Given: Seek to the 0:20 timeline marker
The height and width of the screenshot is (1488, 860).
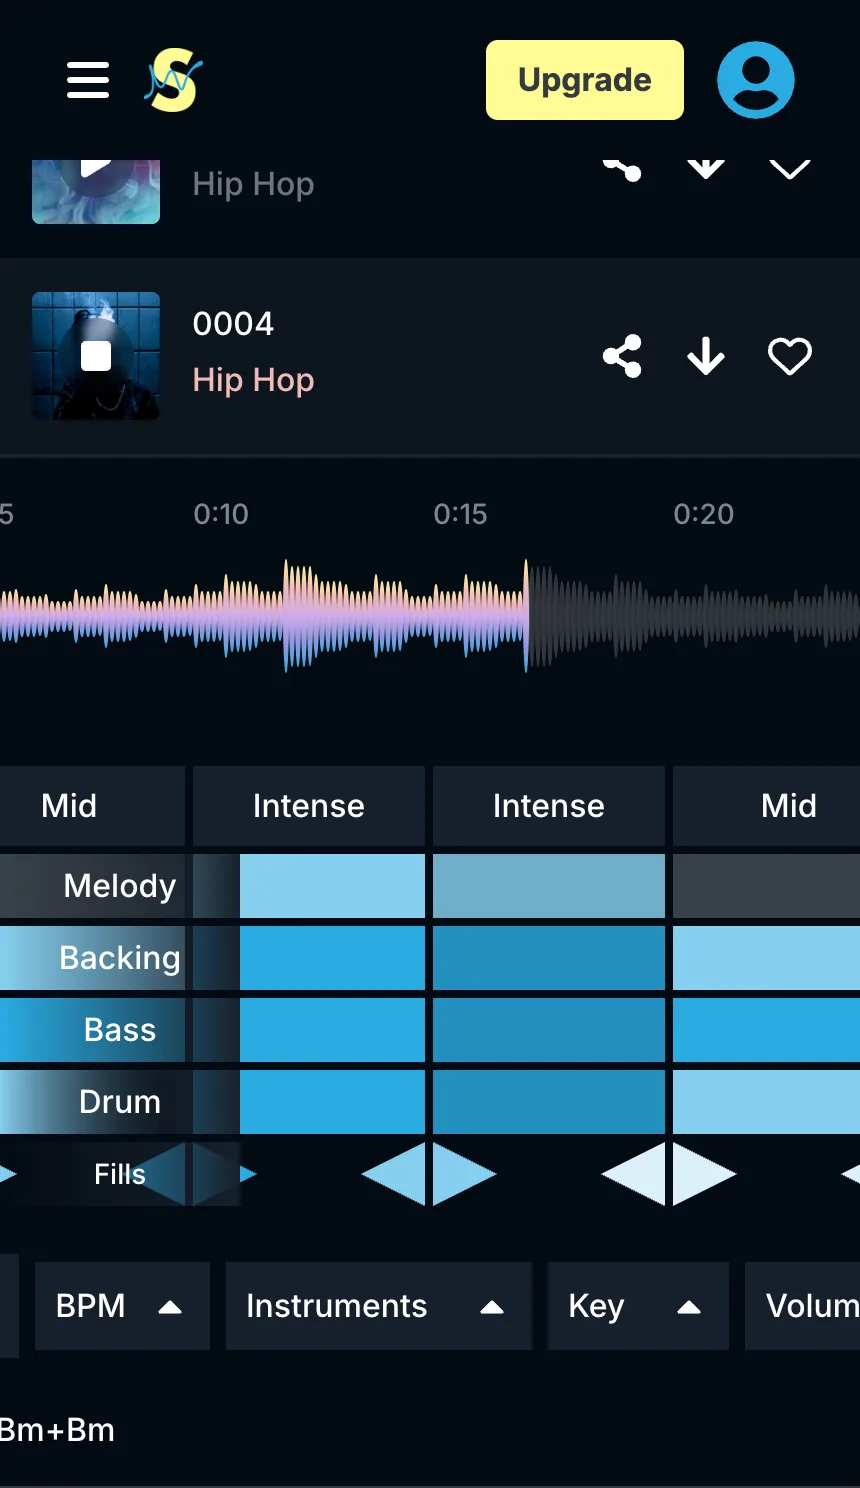Looking at the screenshot, I should click(x=704, y=514).
